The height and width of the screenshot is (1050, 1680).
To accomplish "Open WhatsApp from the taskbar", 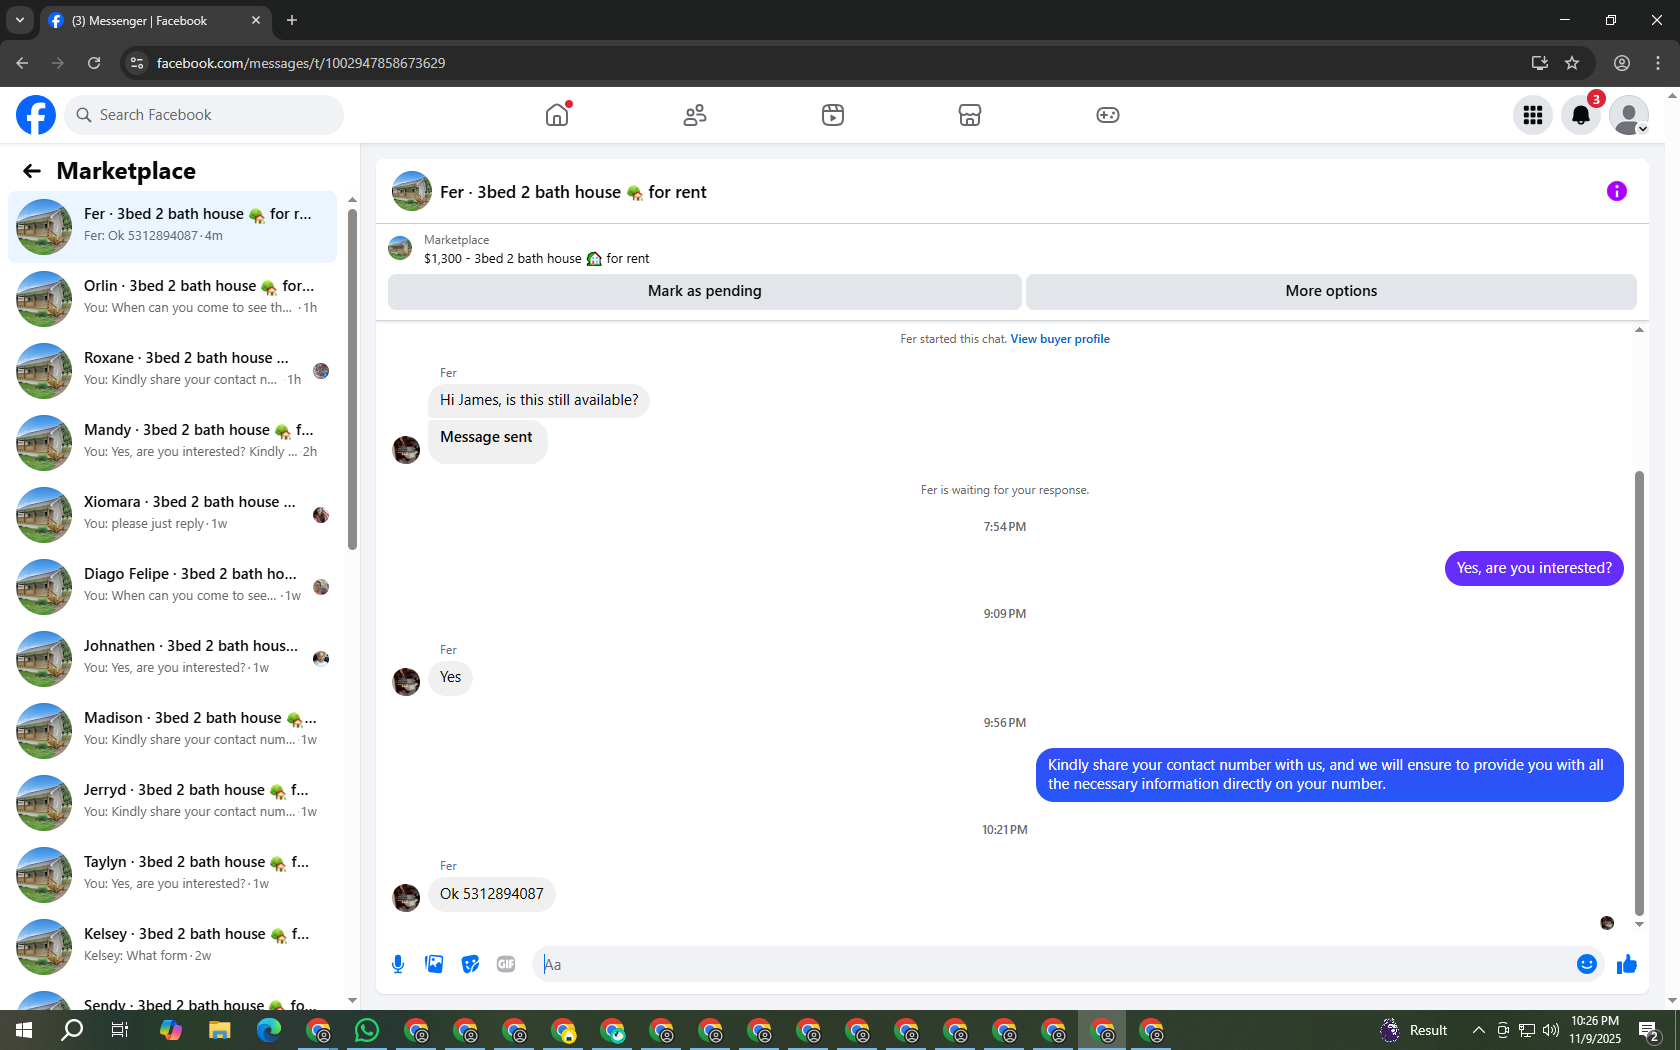I will 367,1030.
